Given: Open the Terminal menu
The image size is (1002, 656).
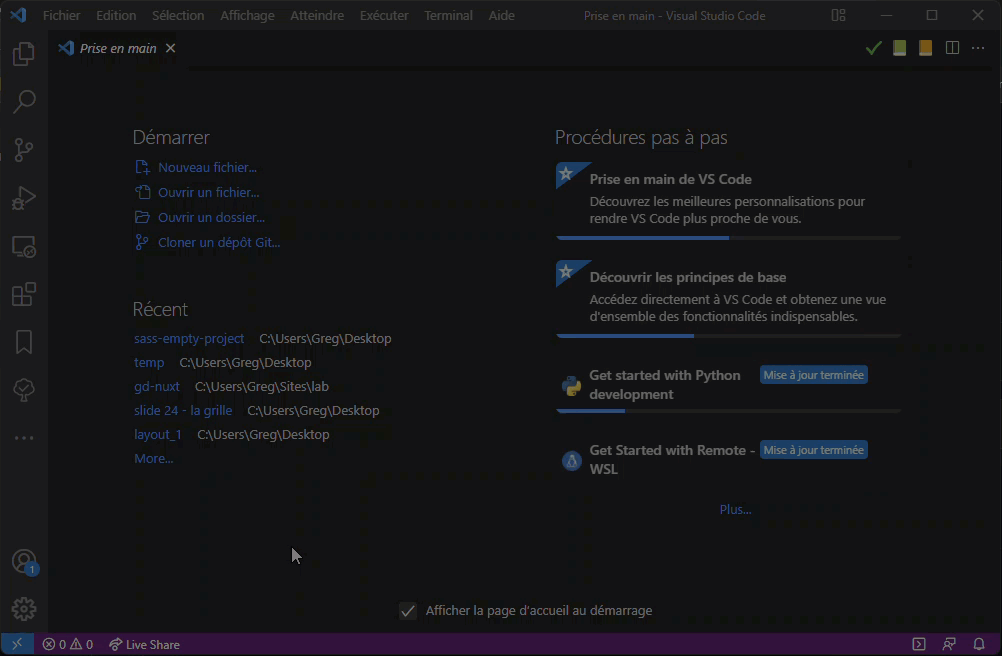Looking at the screenshot, I should pos(449,15).
